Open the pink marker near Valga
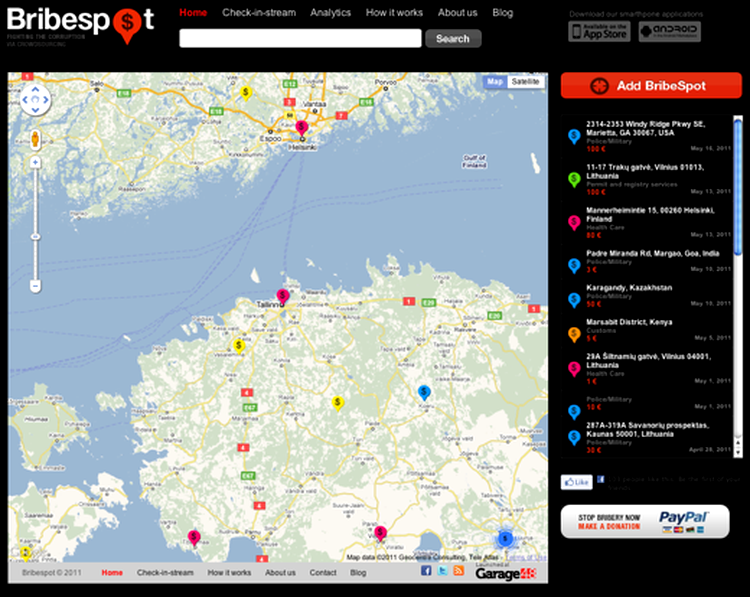Viewport: 750px width, 597px height. (380, 533)
